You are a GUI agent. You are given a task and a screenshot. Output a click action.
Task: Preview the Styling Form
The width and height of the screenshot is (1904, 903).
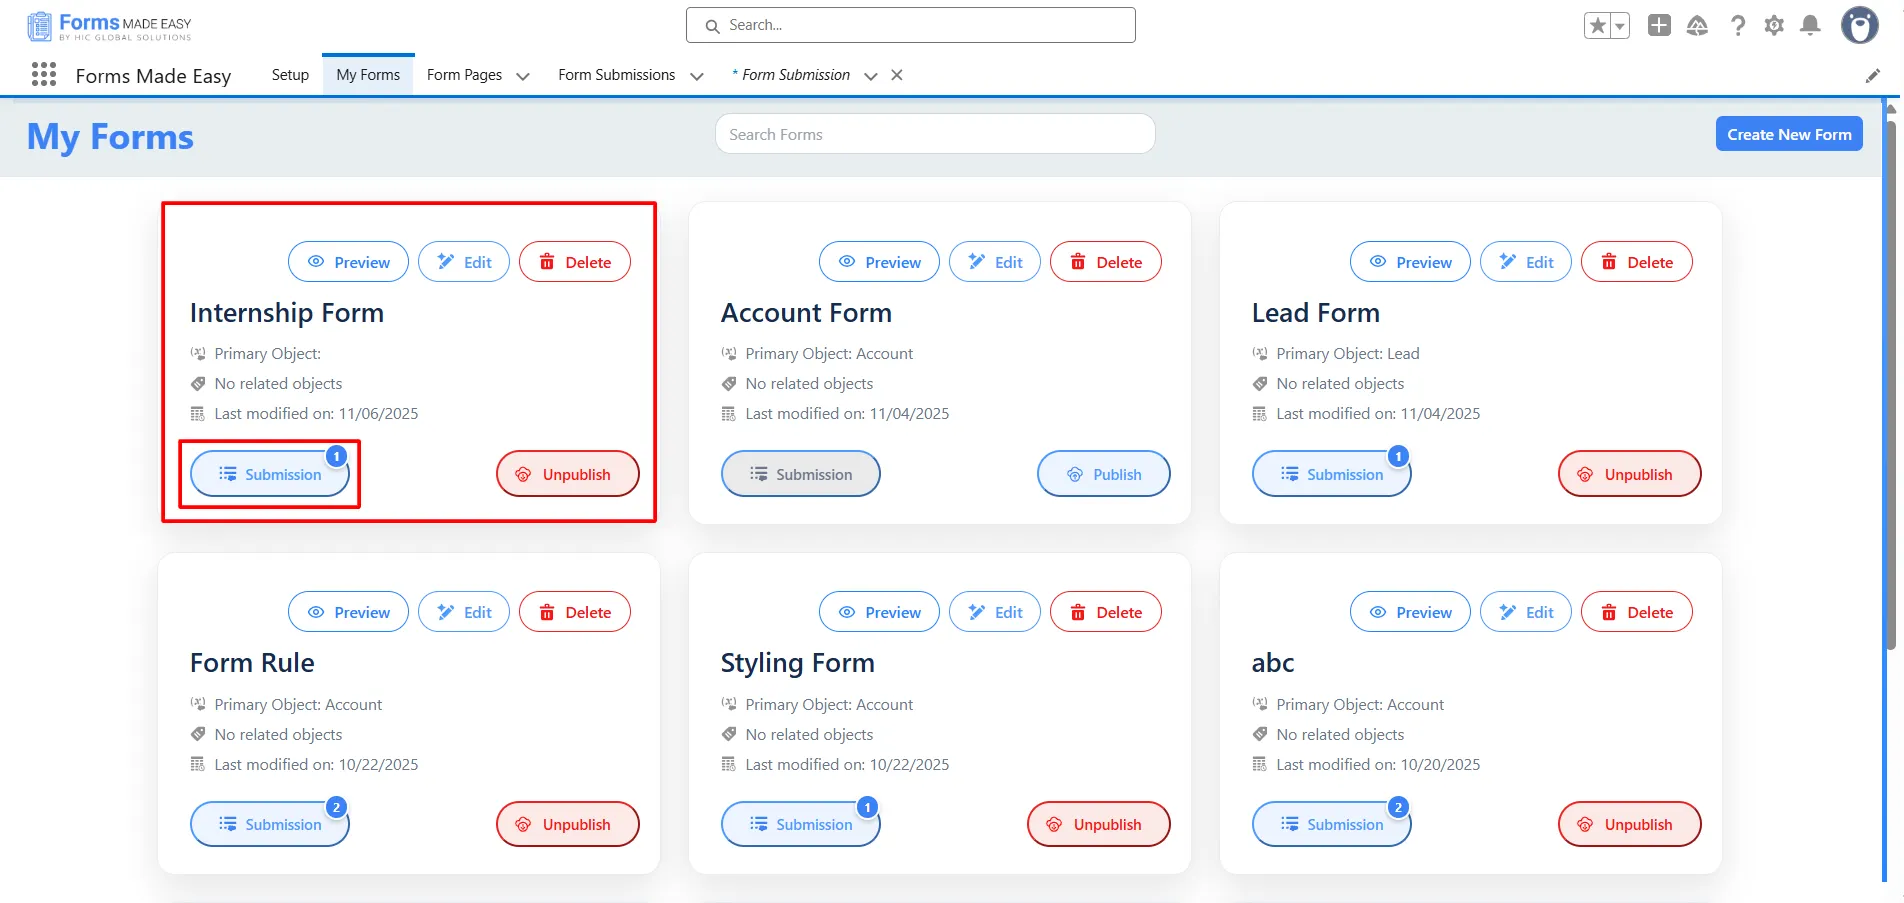tap(879, 612)
